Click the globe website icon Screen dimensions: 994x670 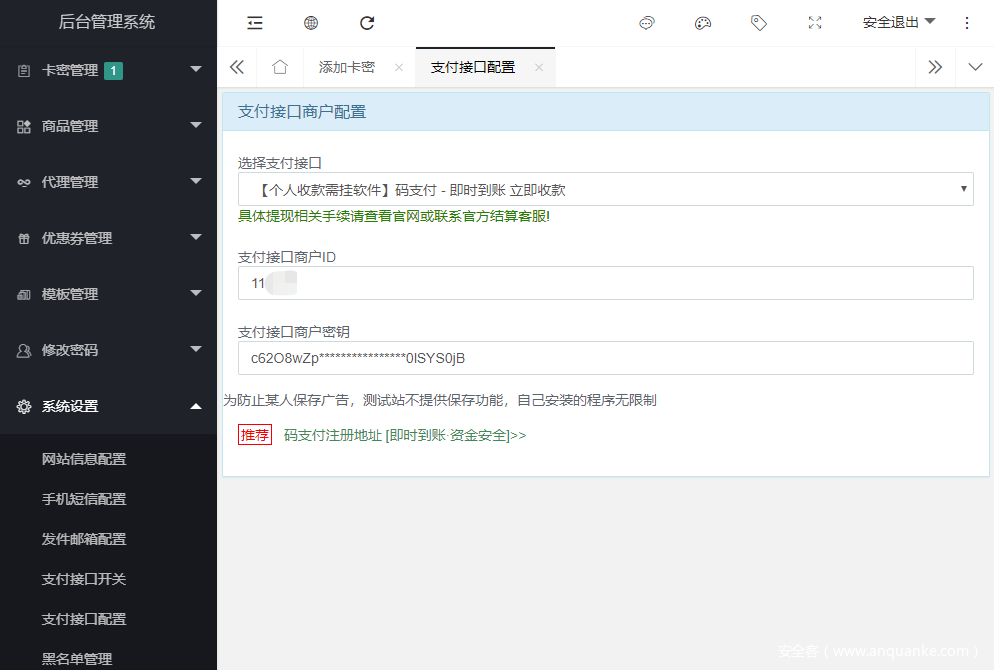tap(311, 23)
